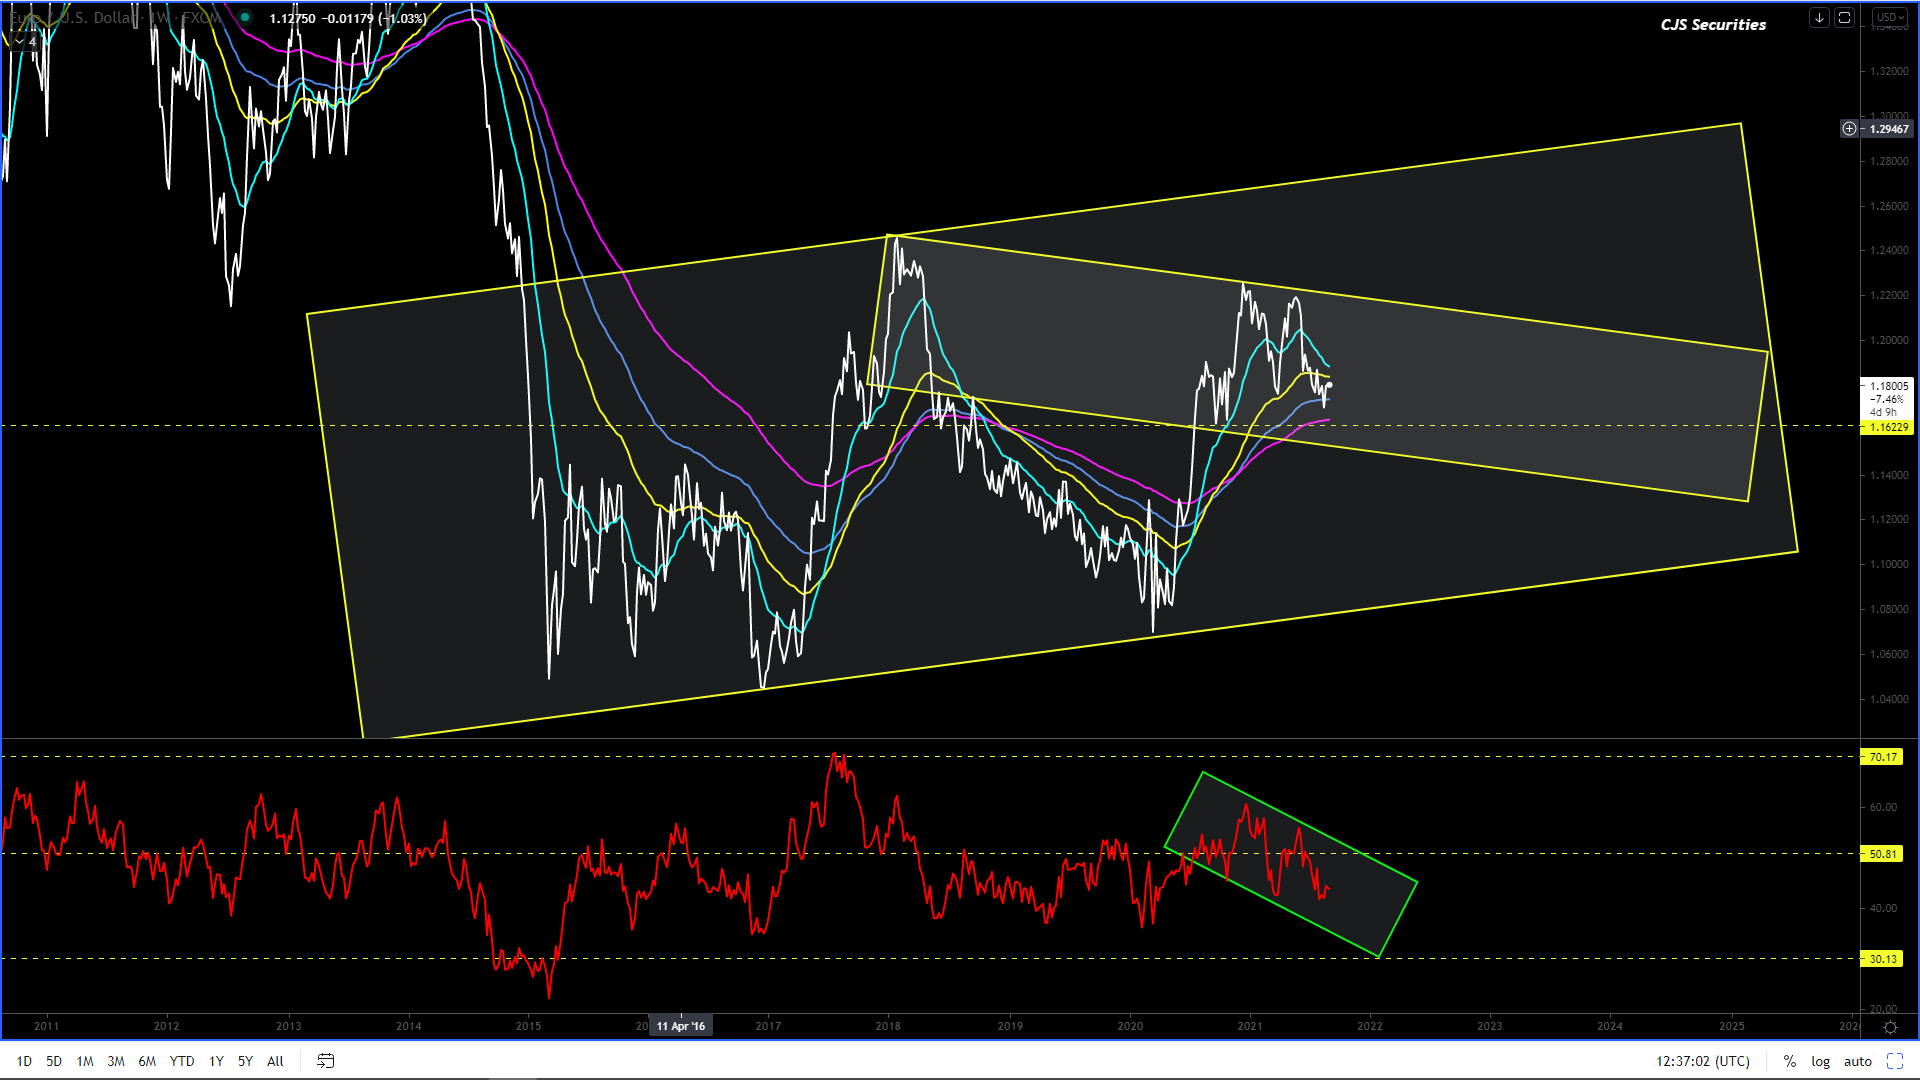Click the green market status dot
Viewport: 1920px width, 1080px height.
tap(245, 17)
